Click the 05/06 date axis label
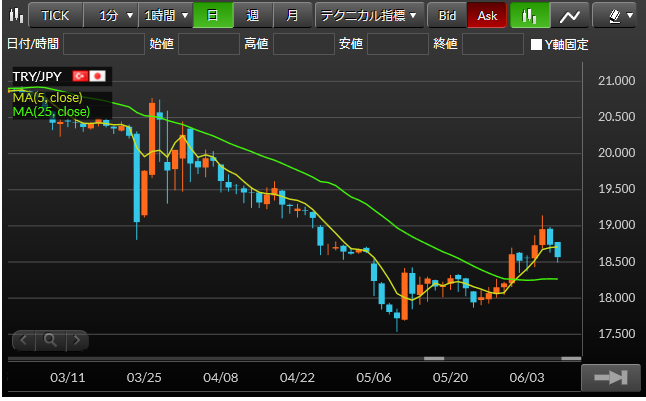 tap(374, 378)
